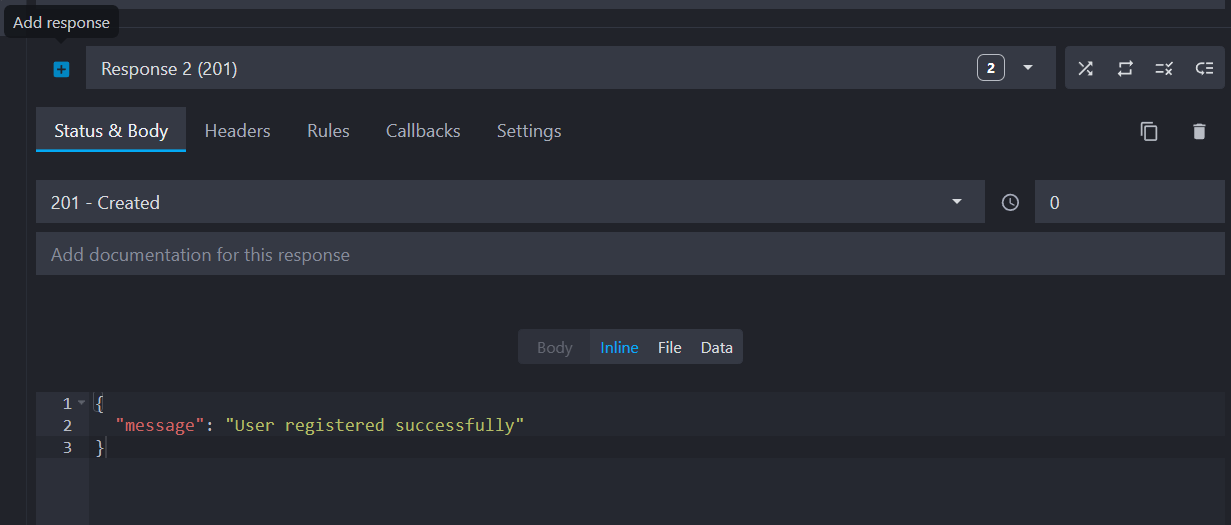Duplicate the current response

(x=1149, y=131)
